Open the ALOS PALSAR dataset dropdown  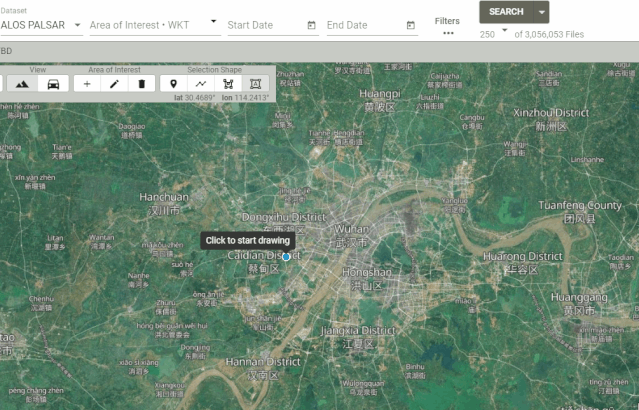pyautogui.click(x=41, y=25)
